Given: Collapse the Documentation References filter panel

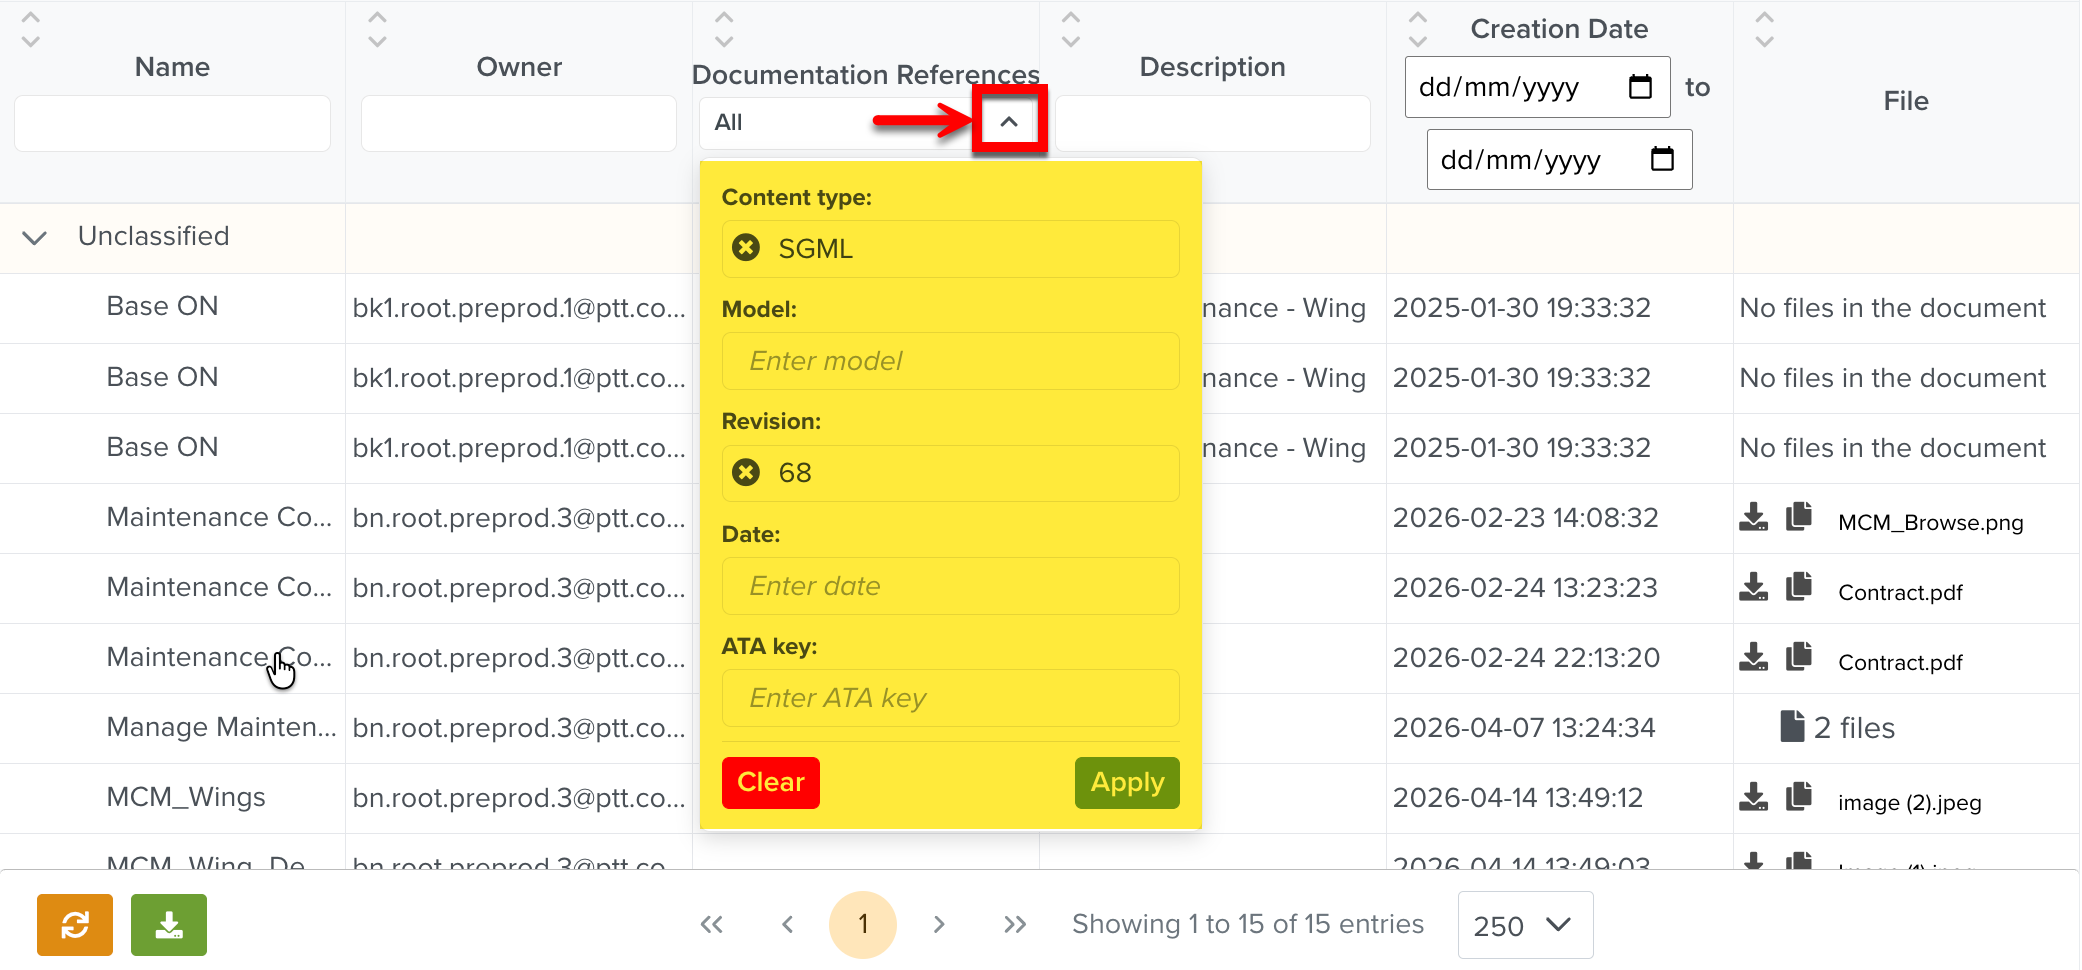Looking at the screenshot, I should [1010, 120].
